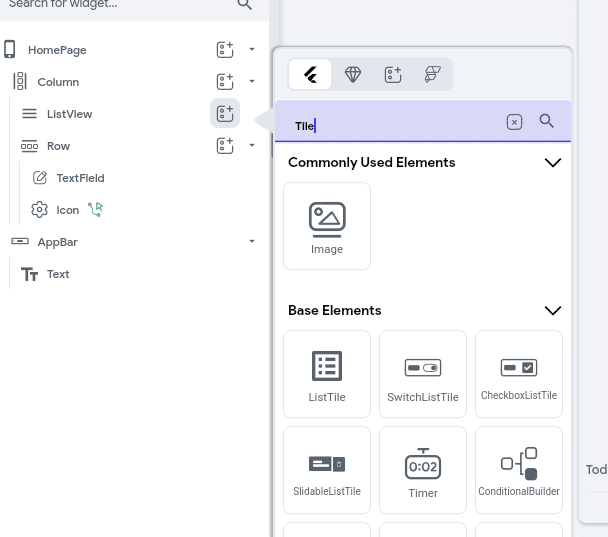Collapse the Commonly Used Elements section

[x=553, y=162]
